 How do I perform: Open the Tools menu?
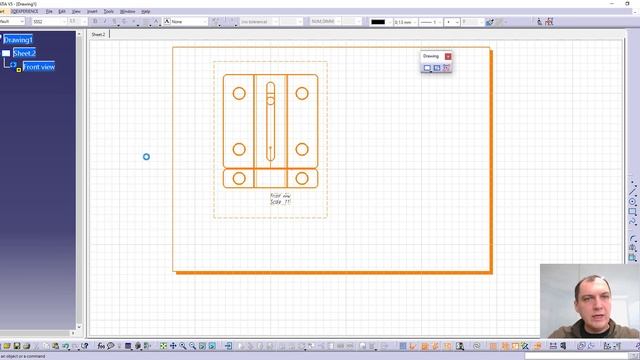coord(109,11)
